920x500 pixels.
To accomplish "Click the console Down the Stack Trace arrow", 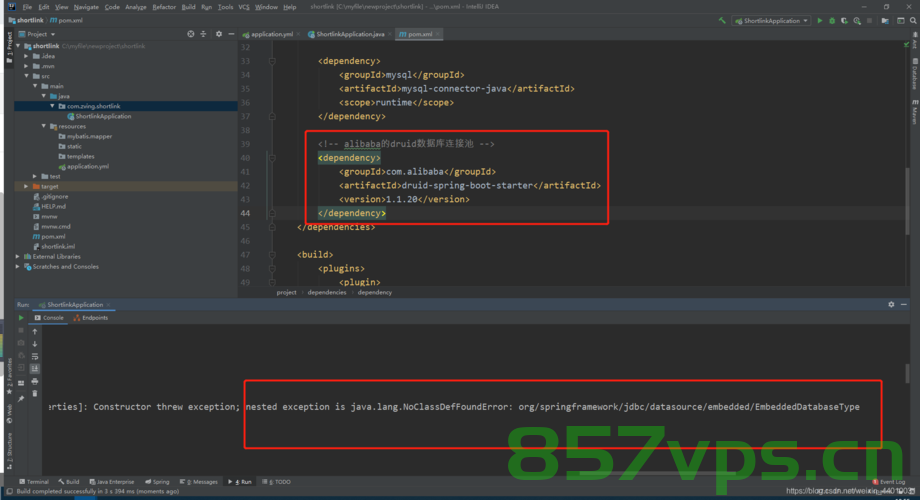I will coord(35,344).
